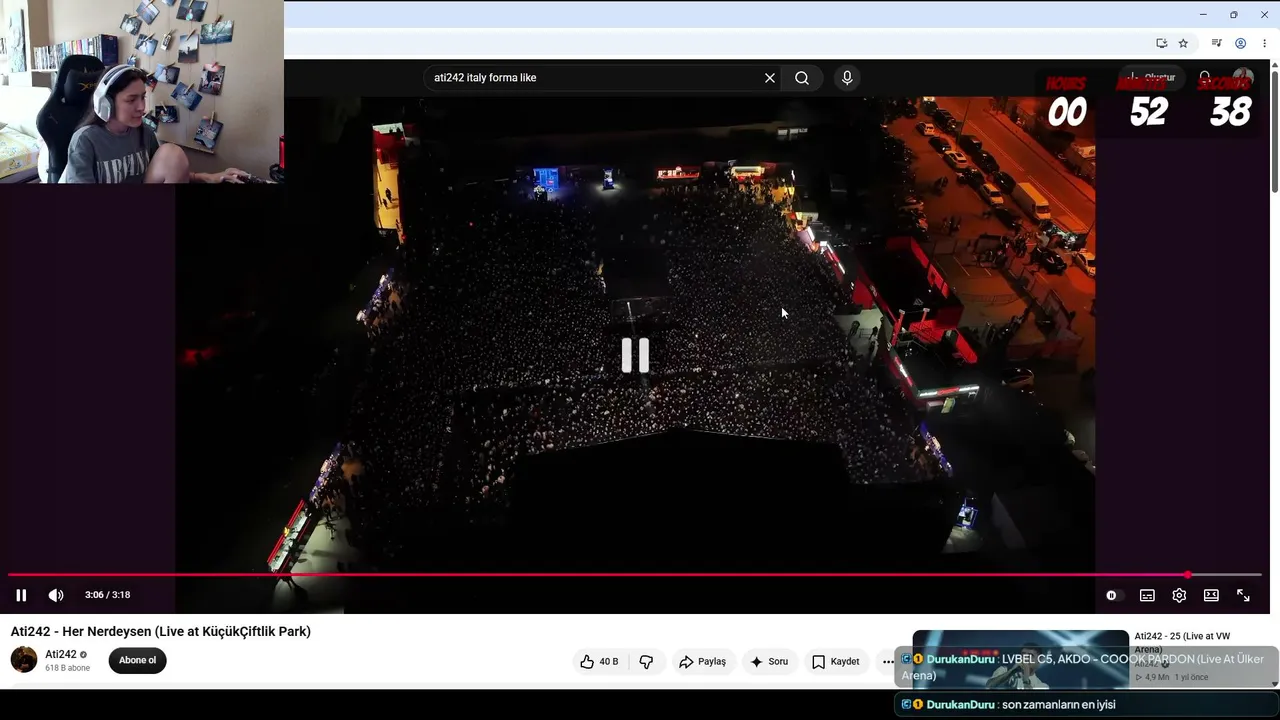The width and height of the screenshot is (1280, 720).
Task: Click the Soru ask button
Action: 769,661
